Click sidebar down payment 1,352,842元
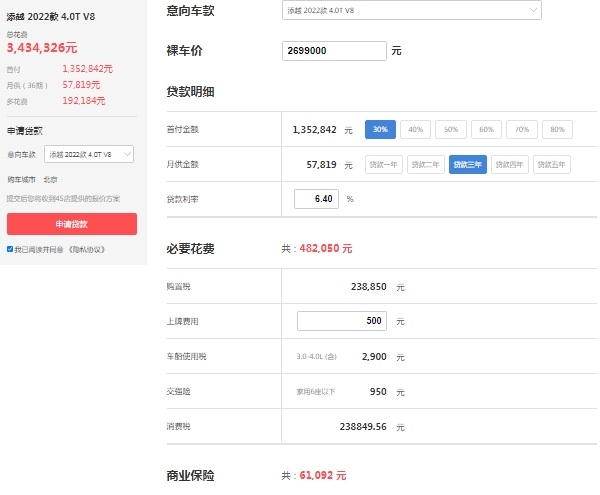Image resolution: width=600 pixels, height=495 pixels. coord(88,69)
